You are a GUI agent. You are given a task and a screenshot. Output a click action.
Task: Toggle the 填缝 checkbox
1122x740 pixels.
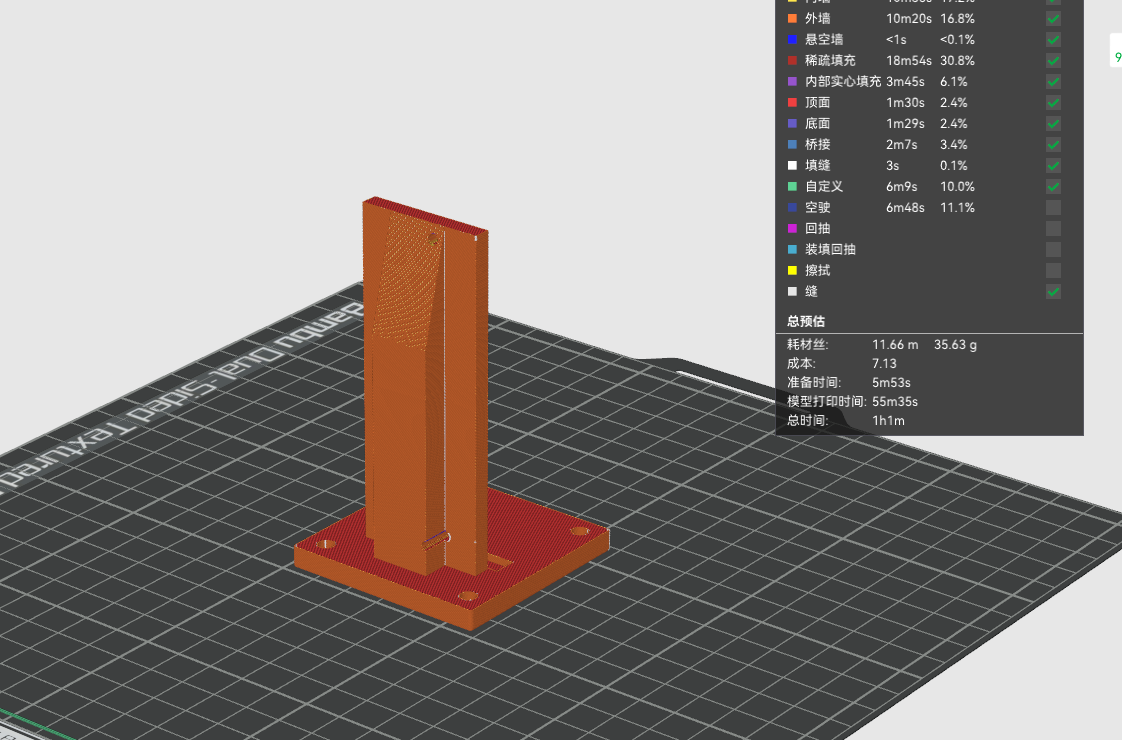point(1053,165)
